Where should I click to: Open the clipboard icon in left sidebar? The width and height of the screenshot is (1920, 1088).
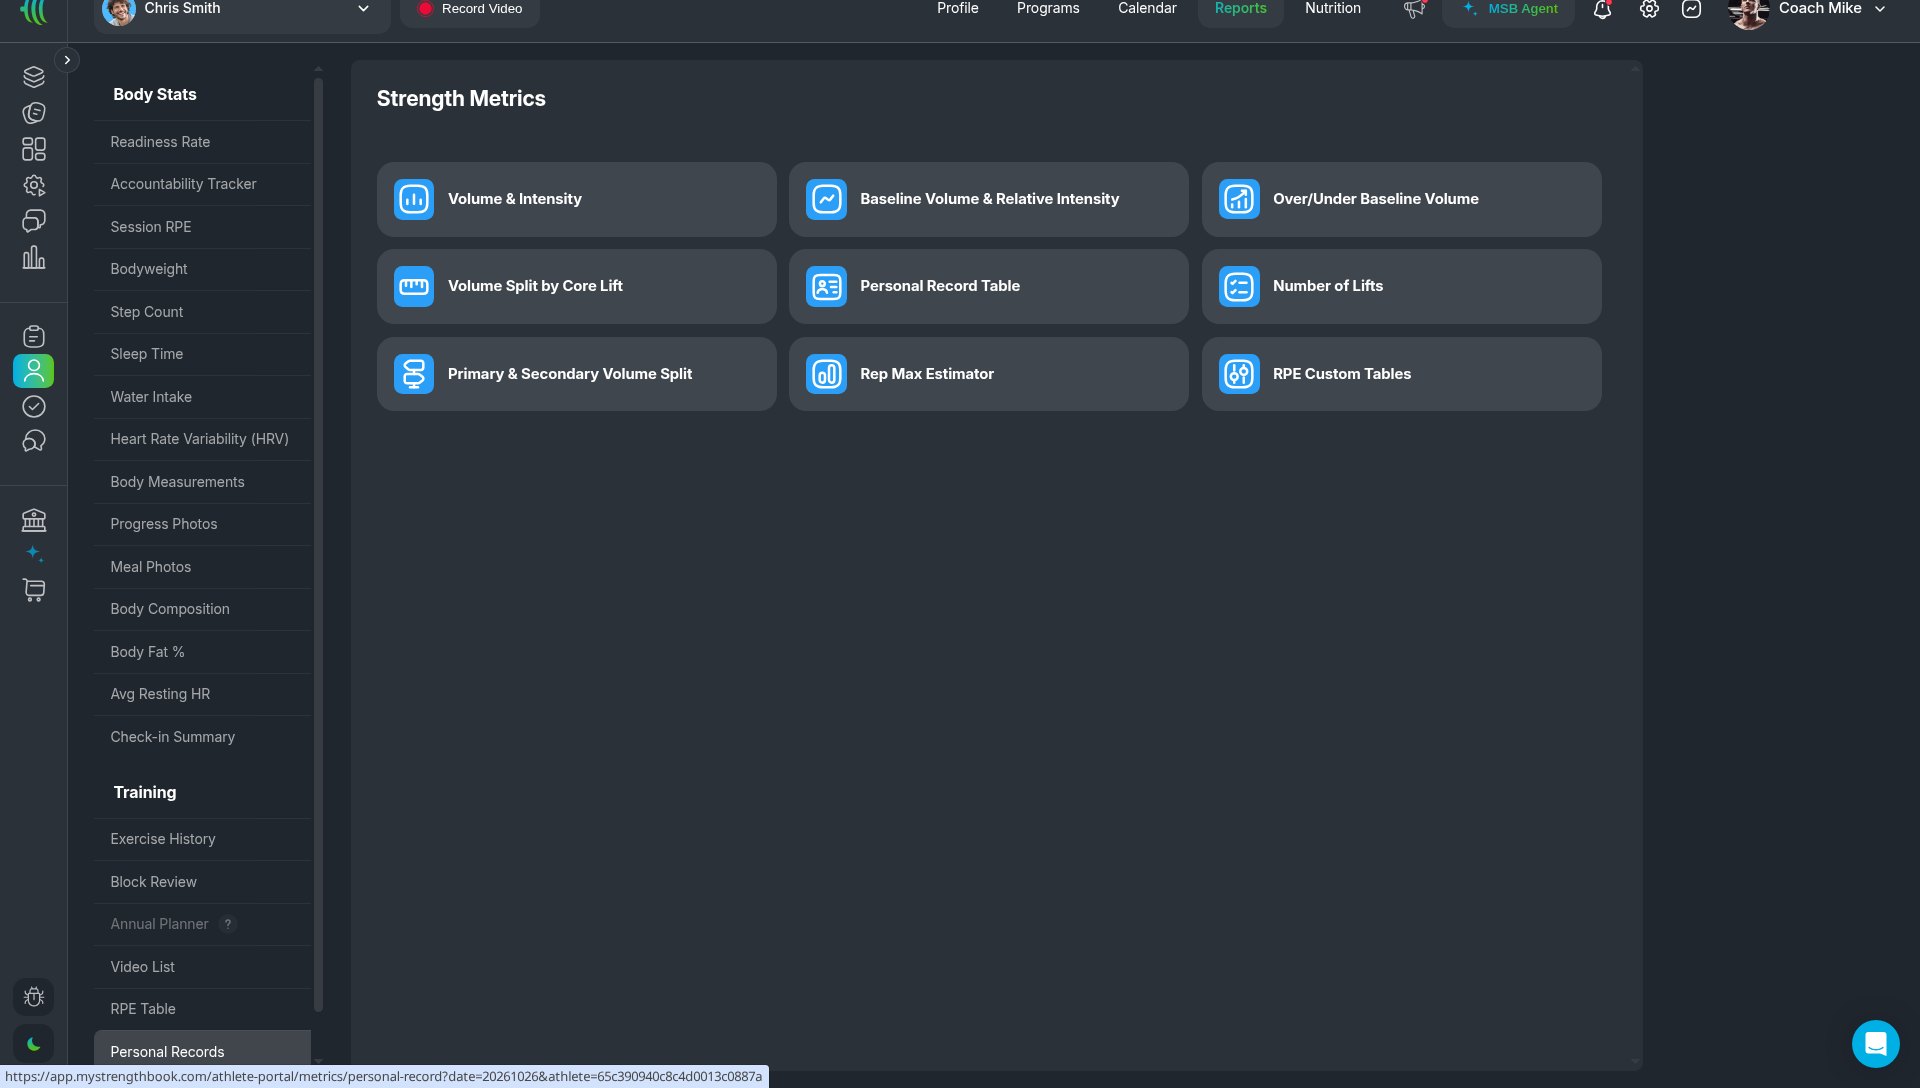click(34, 336)
